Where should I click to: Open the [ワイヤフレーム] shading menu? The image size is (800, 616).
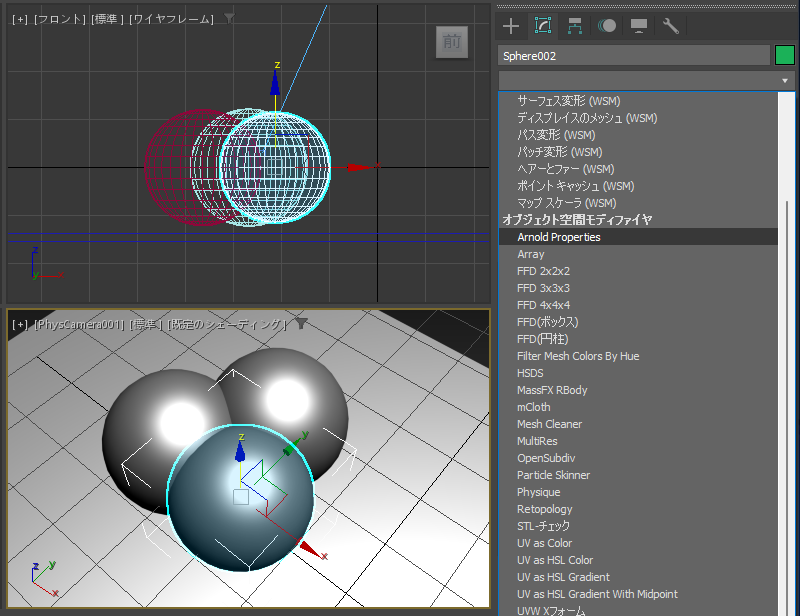point(171,19)
